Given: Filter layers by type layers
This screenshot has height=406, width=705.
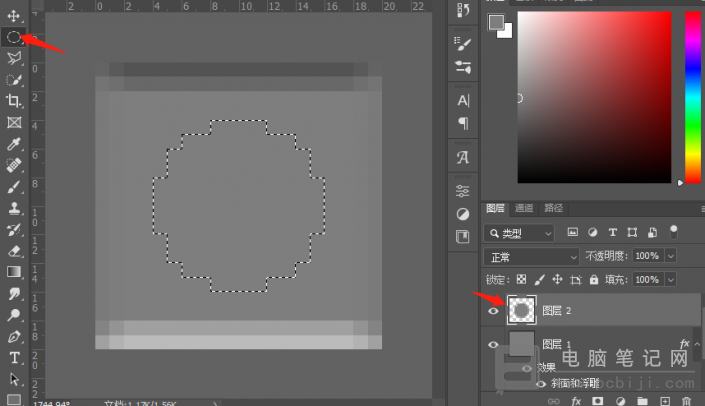Looking at the screenshot, I should [x=612, y=232].
